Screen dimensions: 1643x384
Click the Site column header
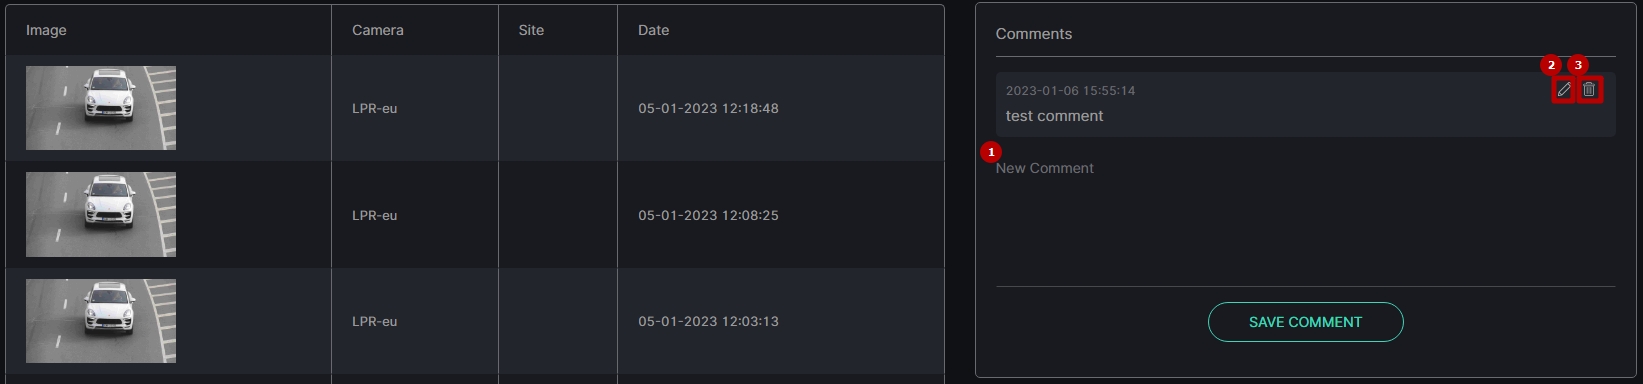(x=531, y=30)
